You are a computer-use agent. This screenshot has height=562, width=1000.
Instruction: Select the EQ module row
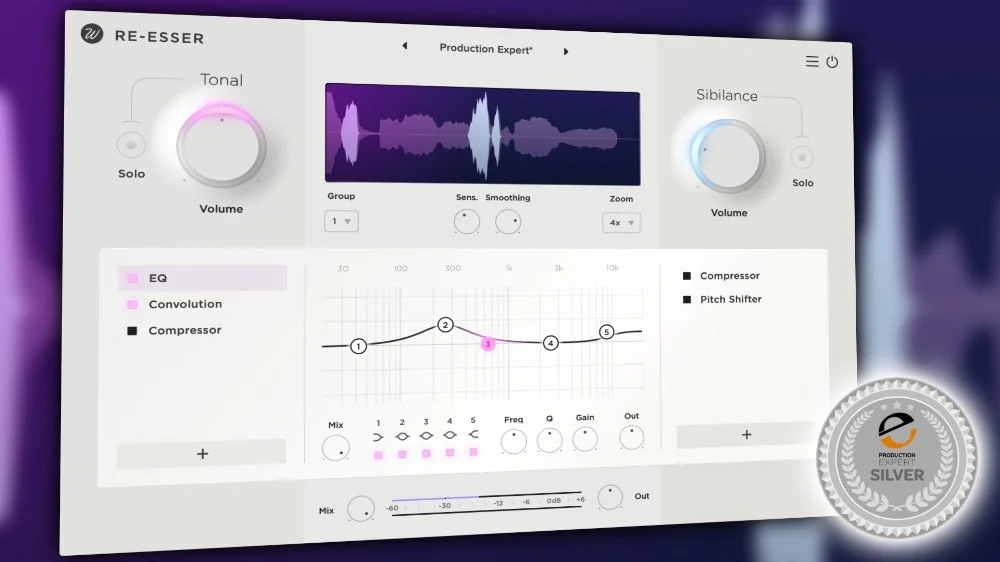tap(202, 278)
